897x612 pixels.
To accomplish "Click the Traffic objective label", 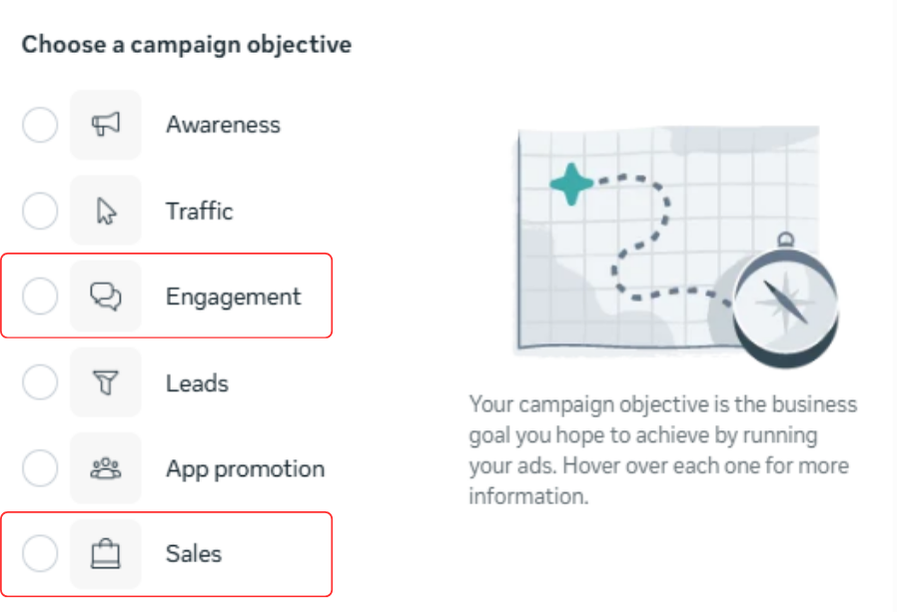I will (x=199, y=211).
